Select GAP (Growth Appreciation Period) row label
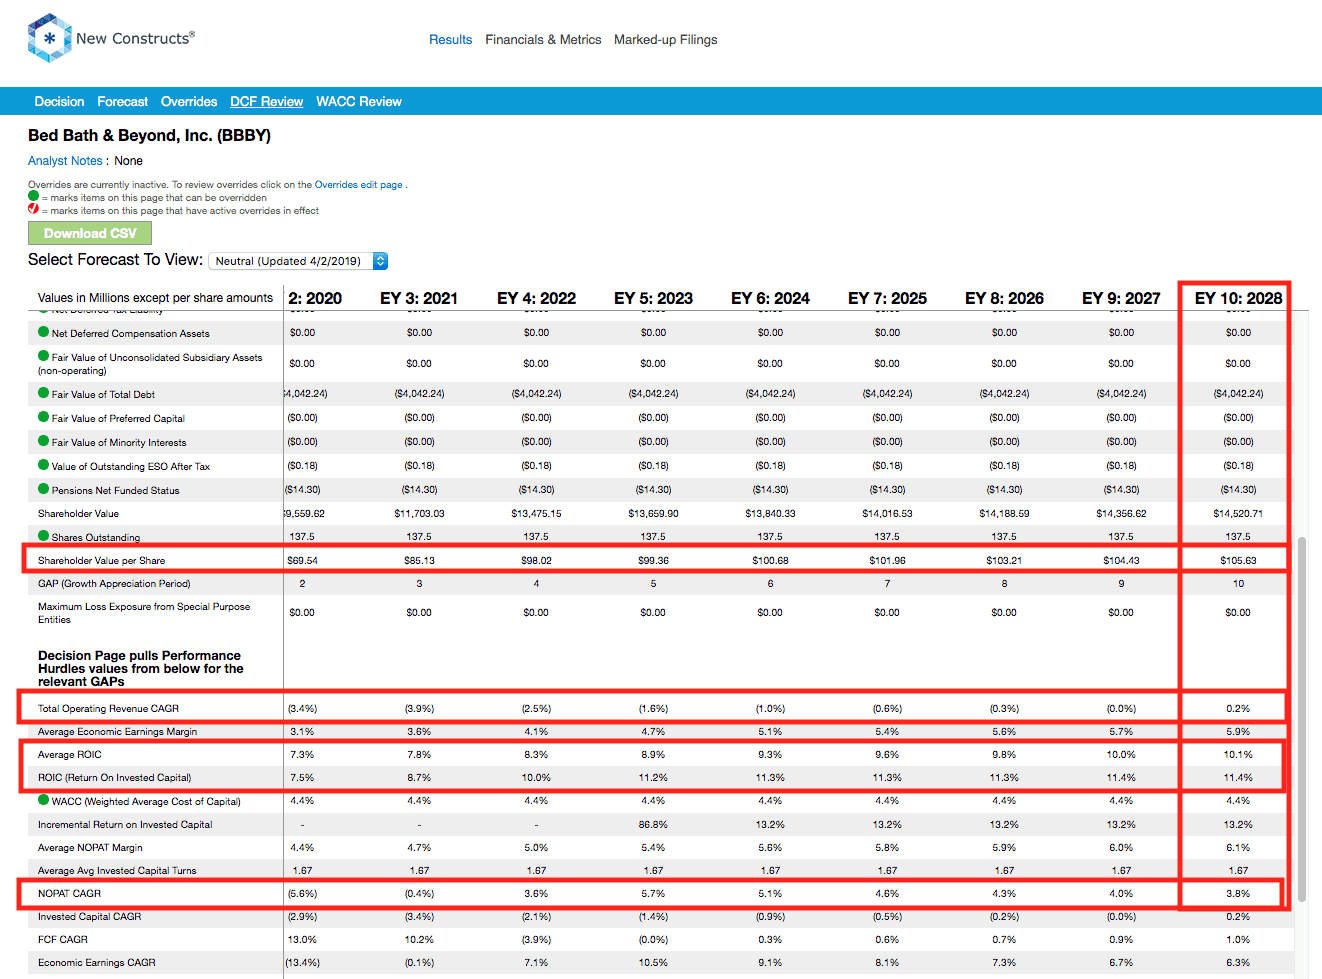1322x979 pixels. [x=114, y=584]
